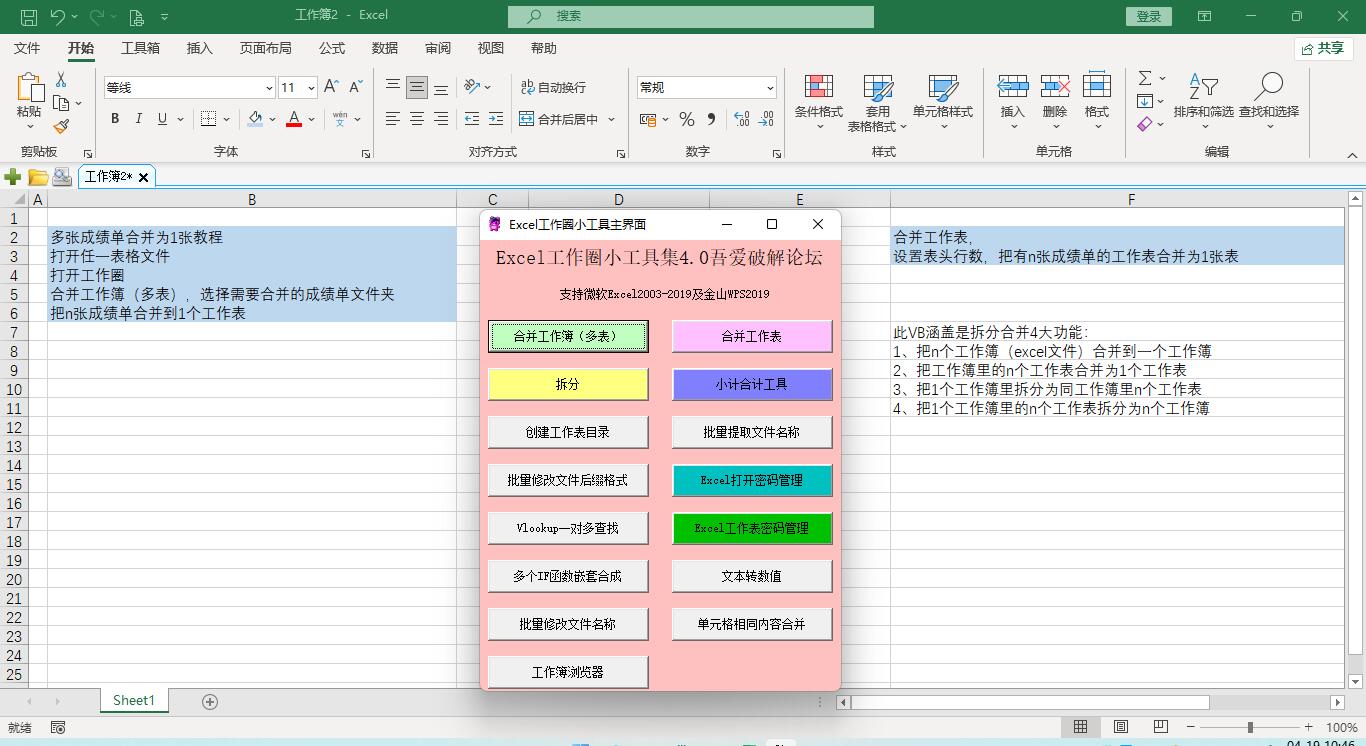Click the Decrease Decimal icon
The height and width of the screenshot is (746, 1366).
(x=766, y=119)
